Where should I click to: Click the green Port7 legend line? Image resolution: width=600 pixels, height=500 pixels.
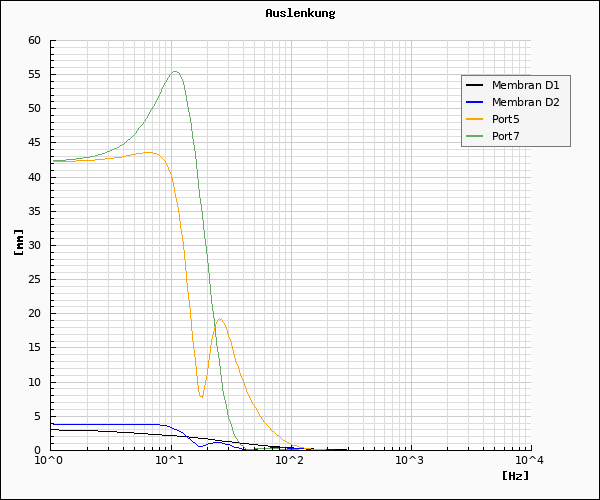(476, 136)
